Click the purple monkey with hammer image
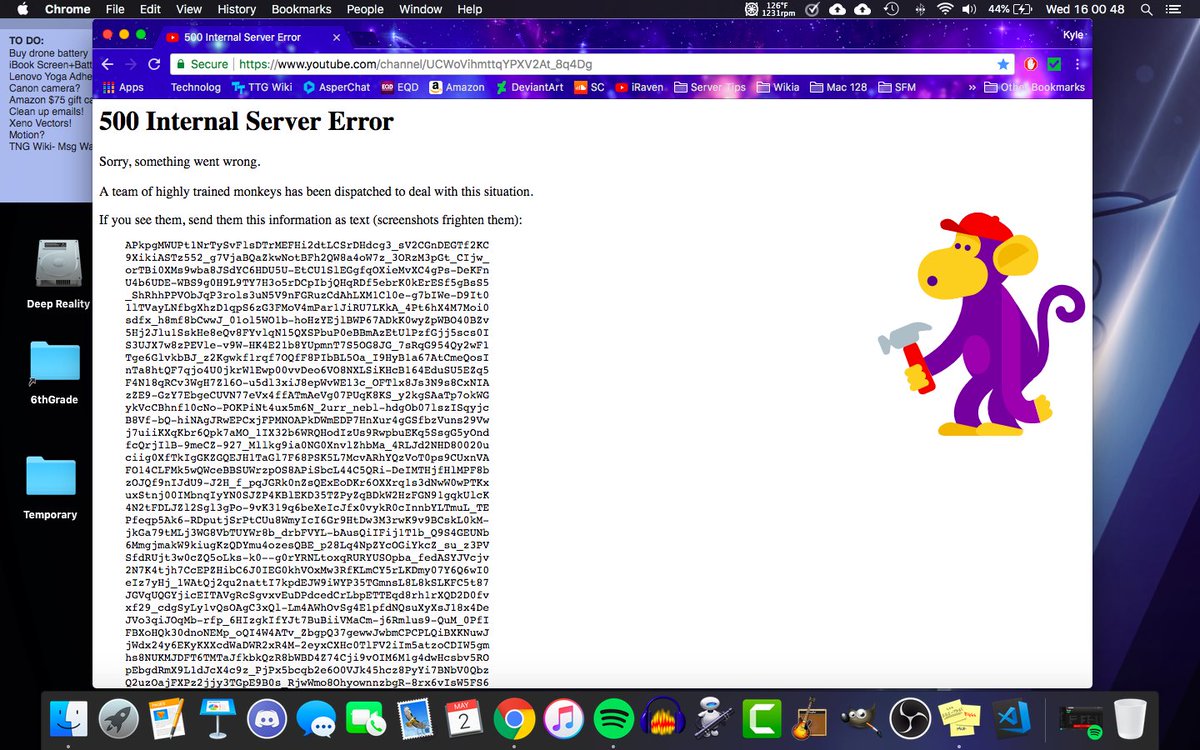1200x750 pixels. pyautogui.click(x=981, y=323)
